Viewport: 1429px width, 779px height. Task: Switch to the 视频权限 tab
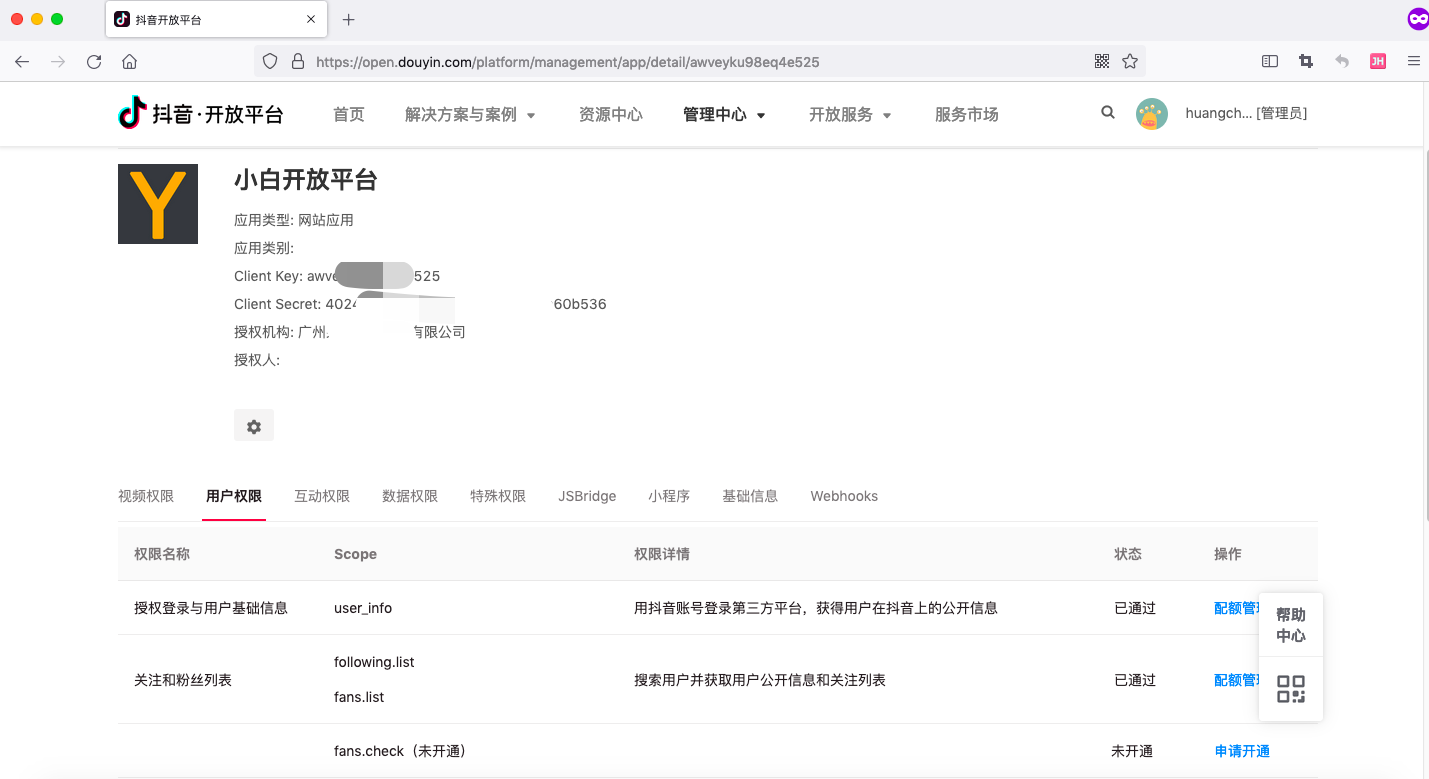pos(146,496)
